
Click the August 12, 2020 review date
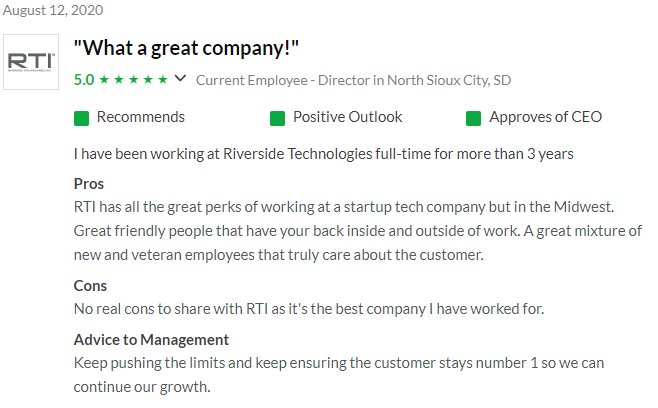[x=53, y=10]
